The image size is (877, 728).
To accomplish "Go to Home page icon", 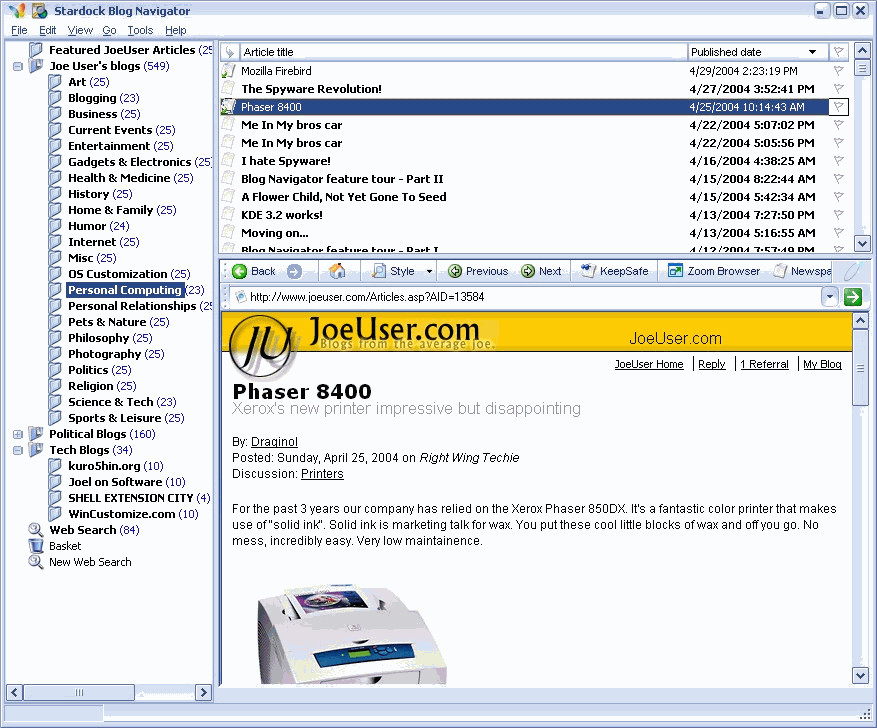I will coord(337,271).
